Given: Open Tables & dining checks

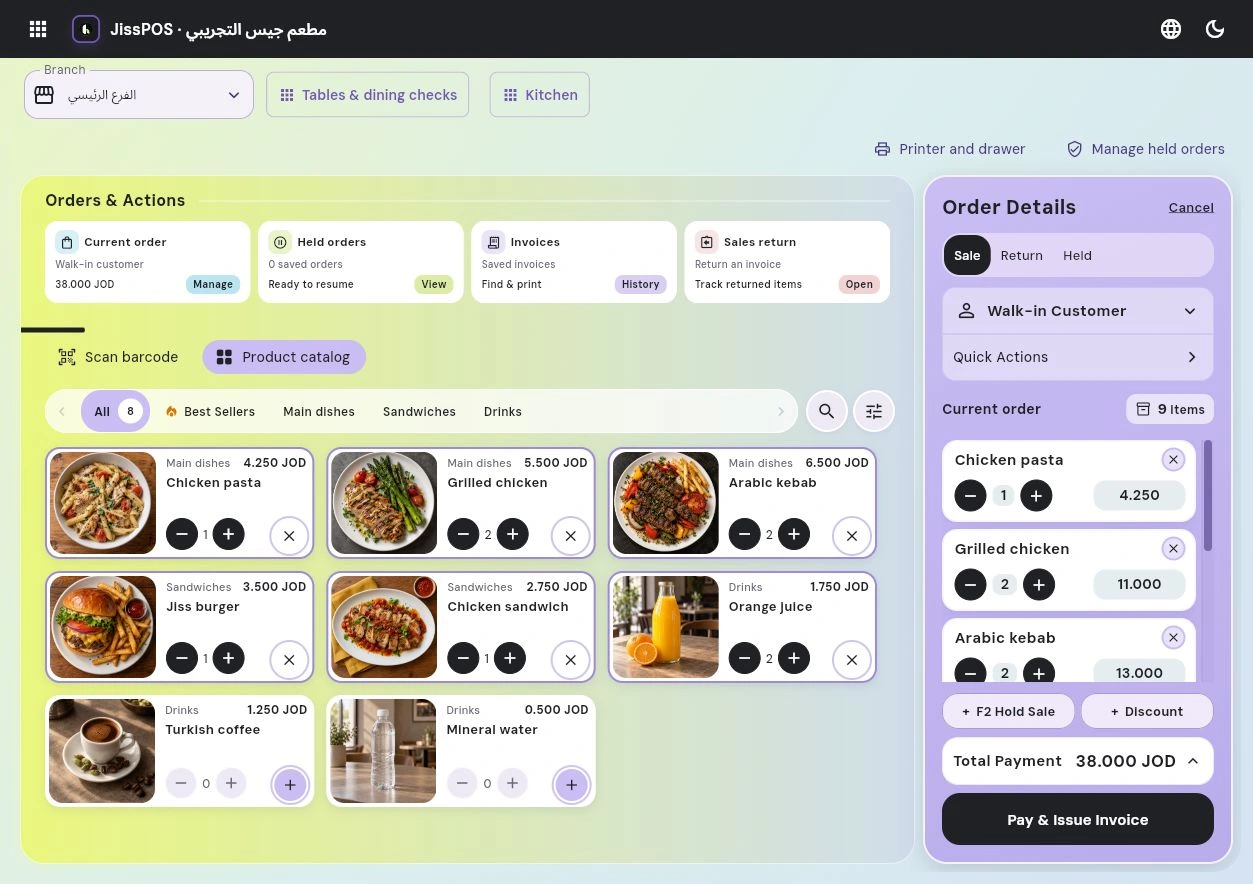Looking at the screenshot, I should (x=367, y=95).
